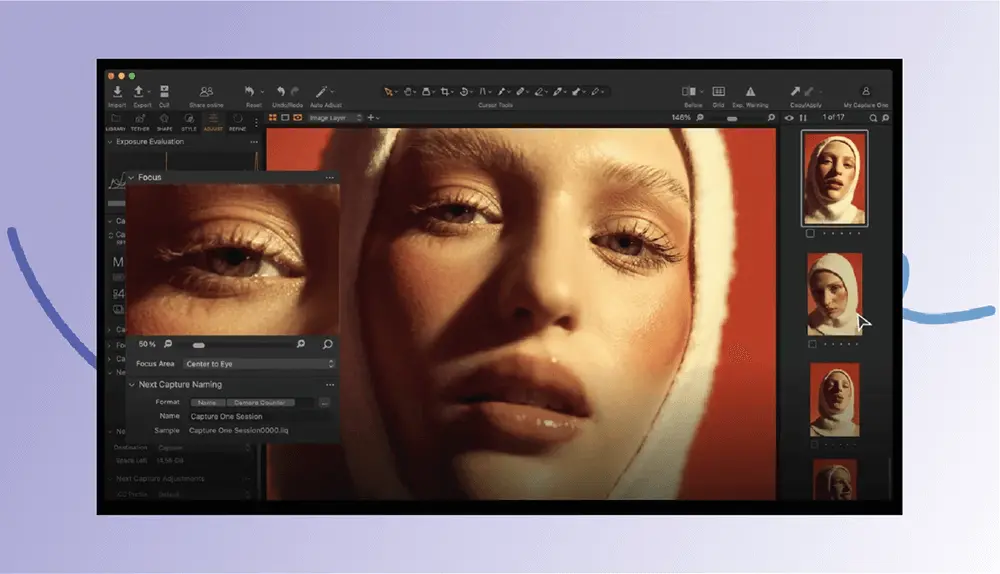Collapse the Focus panel chevron
1000x574 pixels.
click(x=131, y=177)
